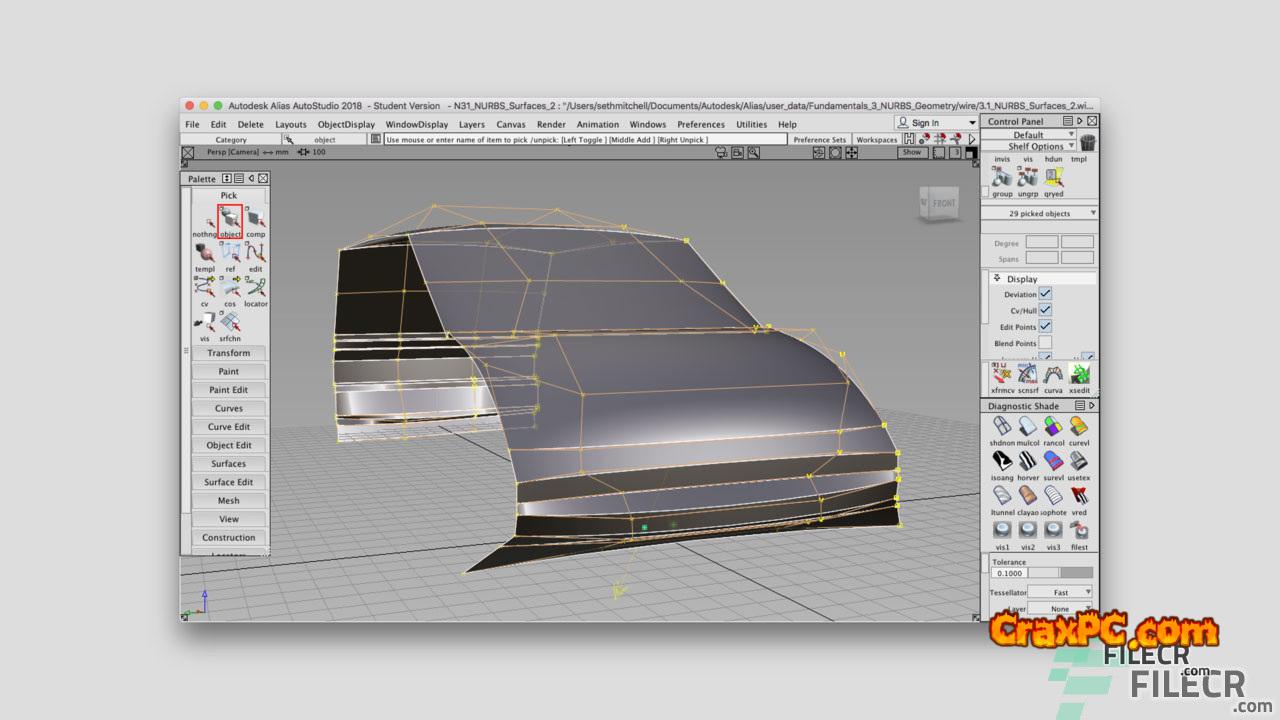Expand the Shelf Options dropdown

[x=1036, y=146]
